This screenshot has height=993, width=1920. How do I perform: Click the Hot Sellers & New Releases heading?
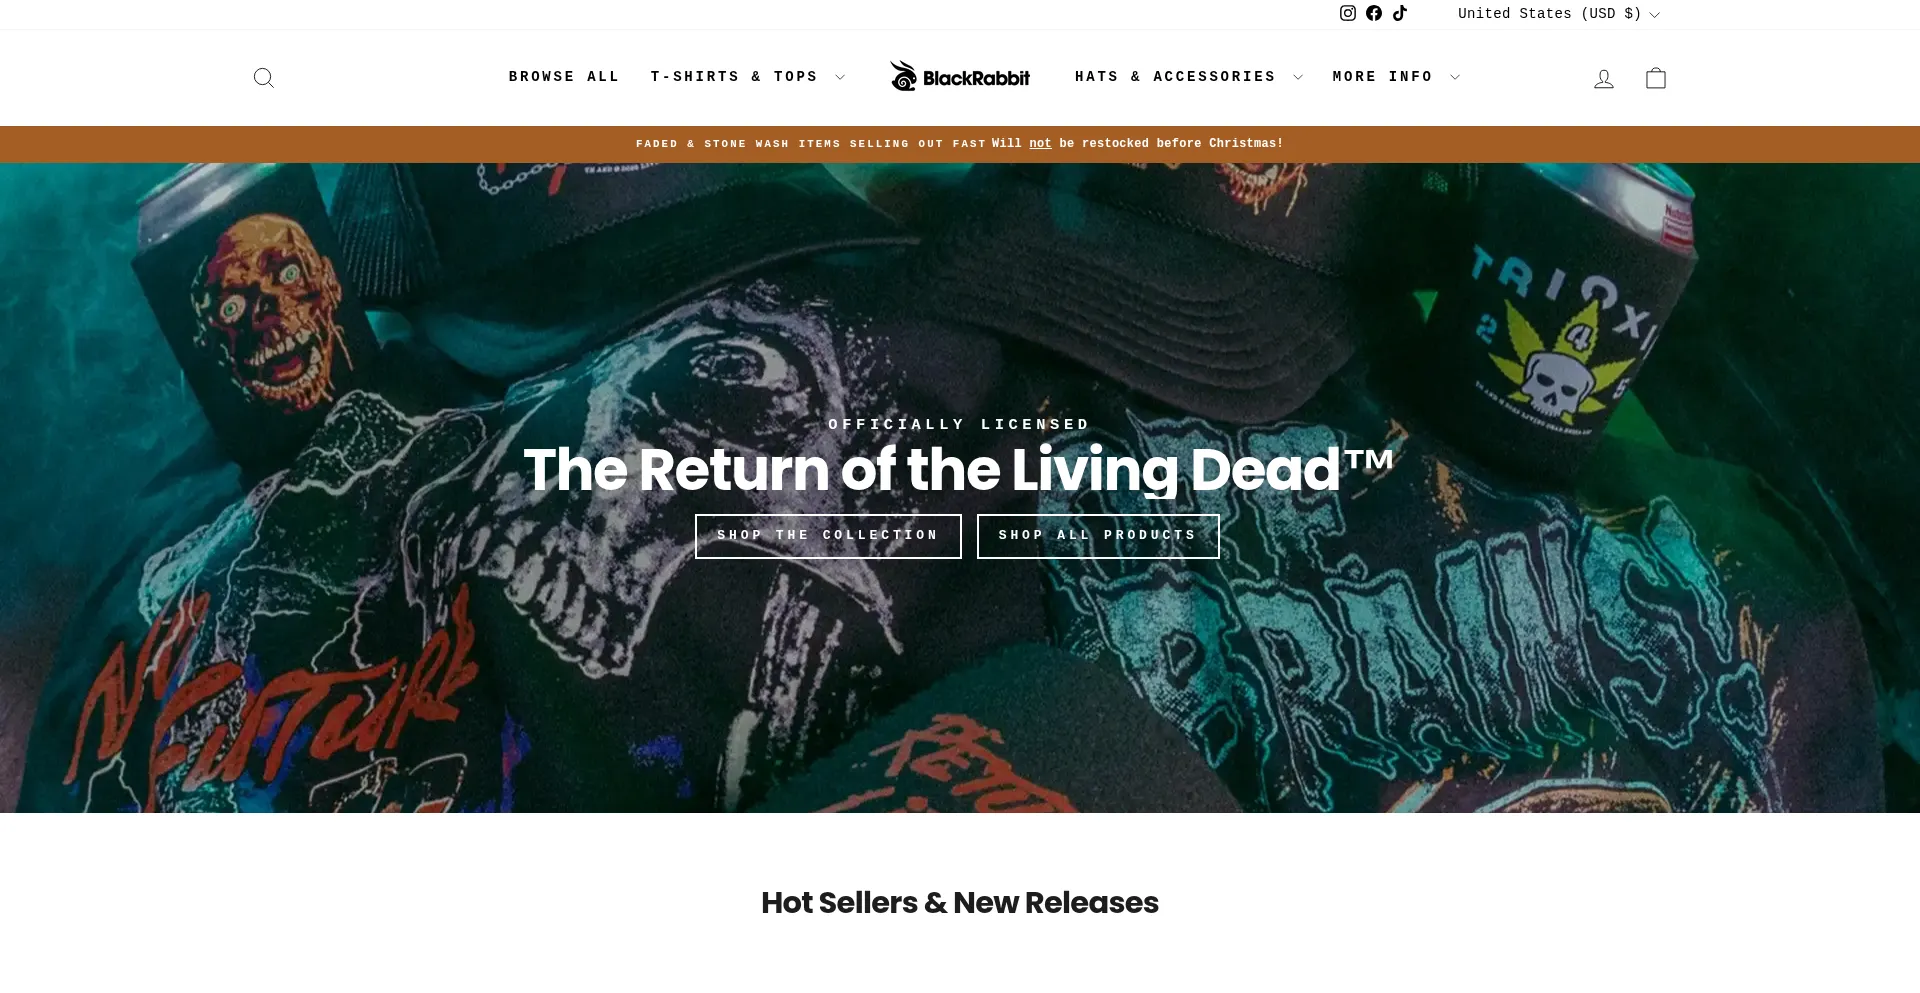pyautogui.click(x=960, y=903)
